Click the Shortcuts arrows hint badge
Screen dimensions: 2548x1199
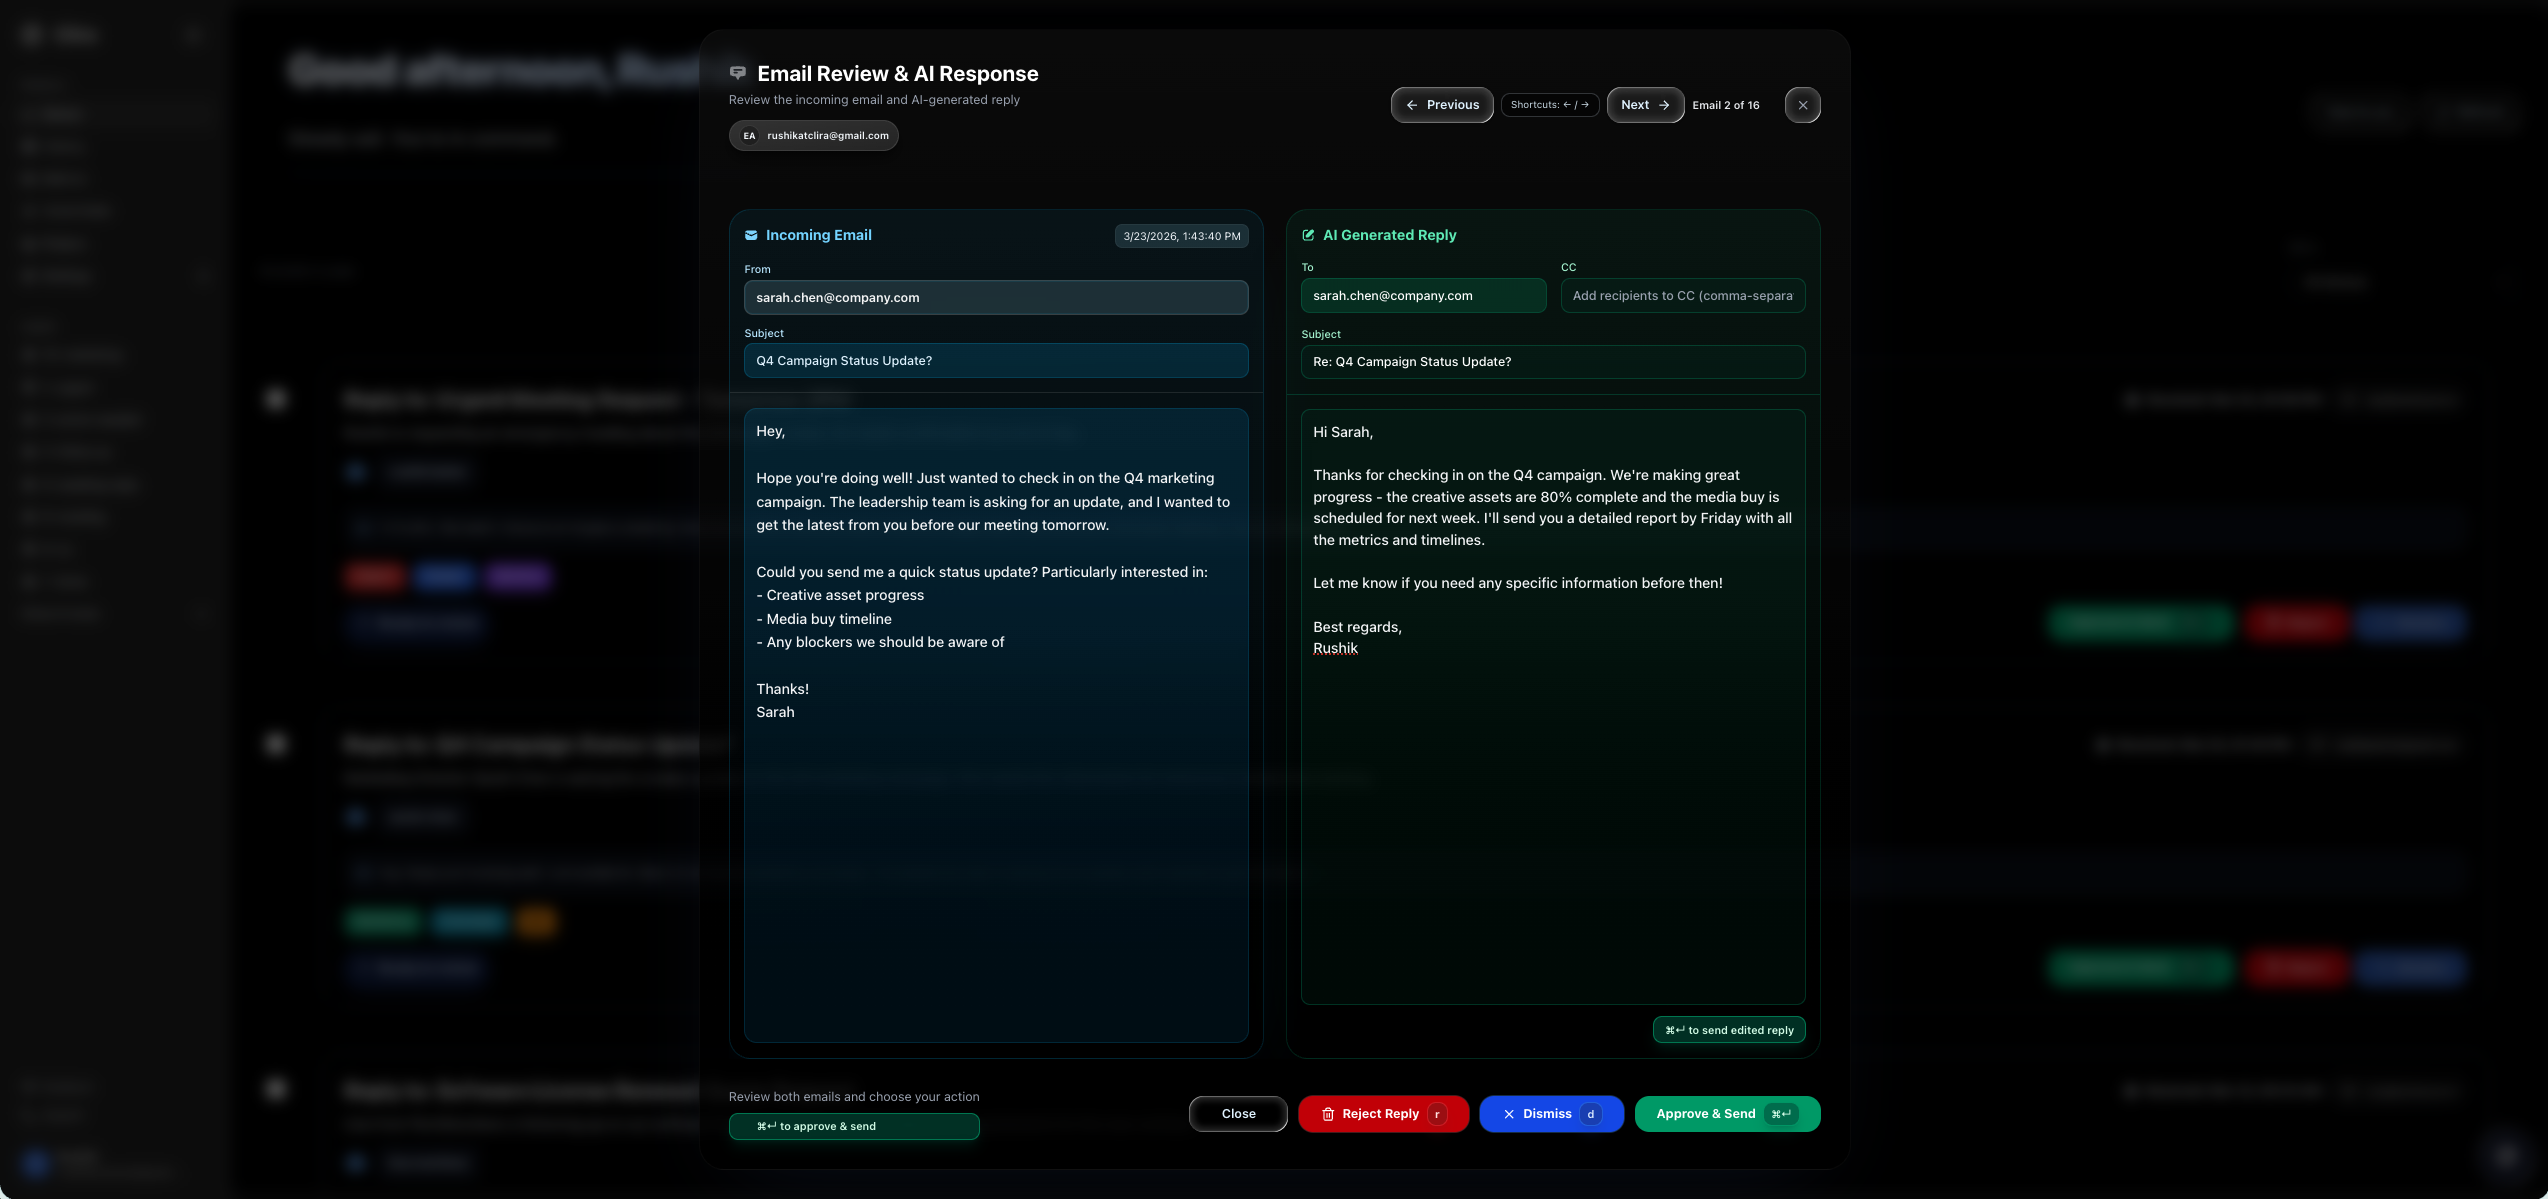point(1549,105)
